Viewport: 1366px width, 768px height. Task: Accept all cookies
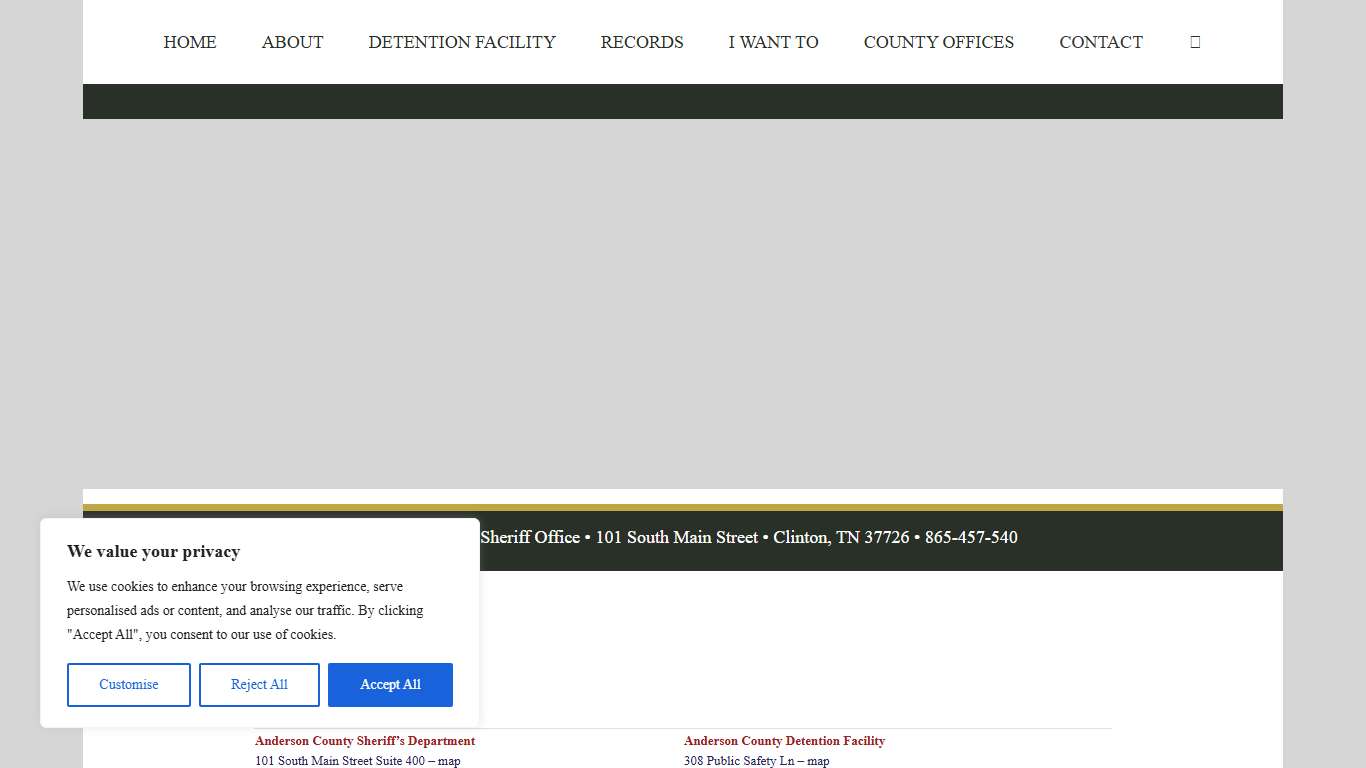click(x=390, y=684)
